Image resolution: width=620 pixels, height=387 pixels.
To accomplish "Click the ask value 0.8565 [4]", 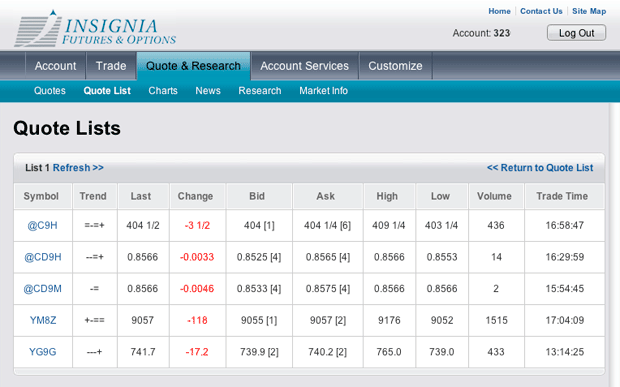I will (328, 257).
